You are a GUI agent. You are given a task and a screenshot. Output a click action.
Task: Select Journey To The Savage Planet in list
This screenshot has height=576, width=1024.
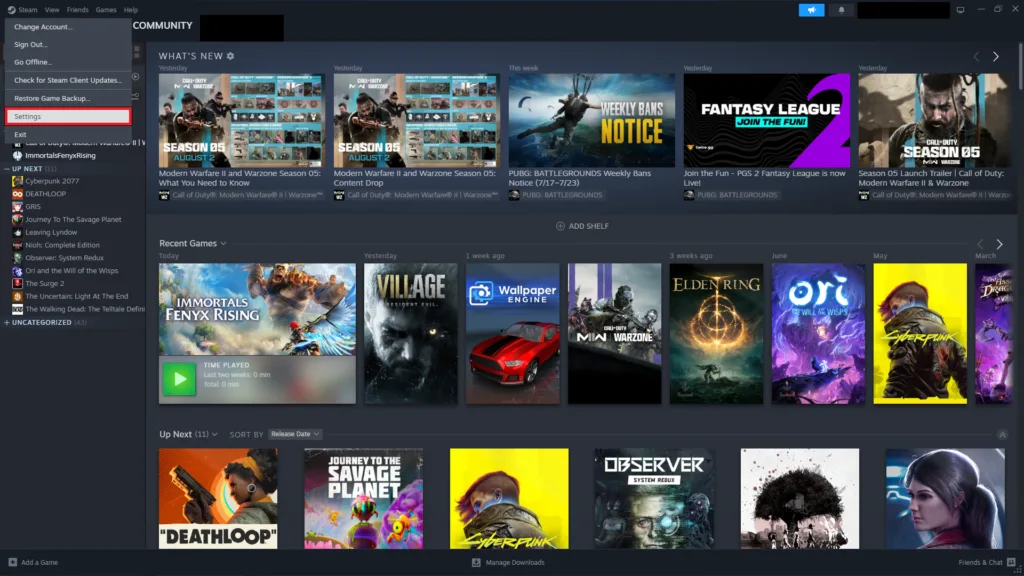click(x=73, y=219)
